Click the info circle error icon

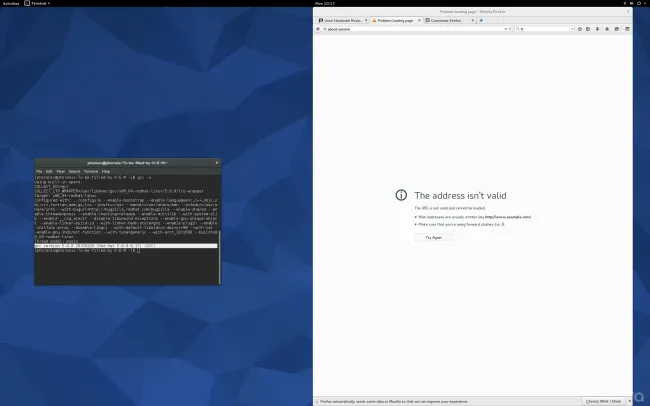(x=401, y=195)
